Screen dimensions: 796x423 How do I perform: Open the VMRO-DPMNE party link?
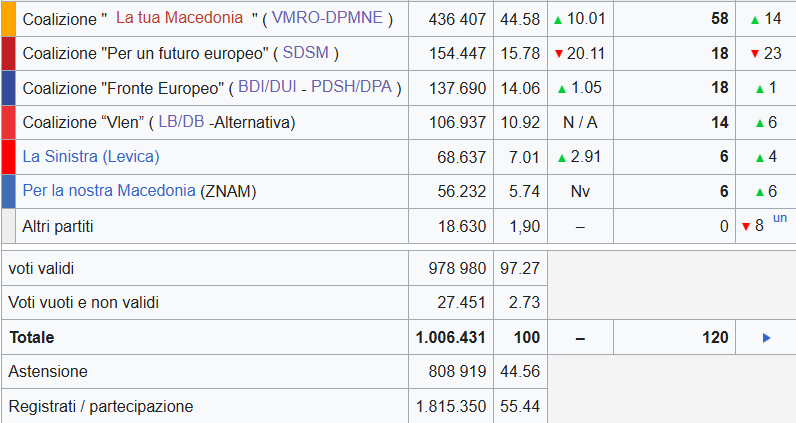click(x=330, y=19)
